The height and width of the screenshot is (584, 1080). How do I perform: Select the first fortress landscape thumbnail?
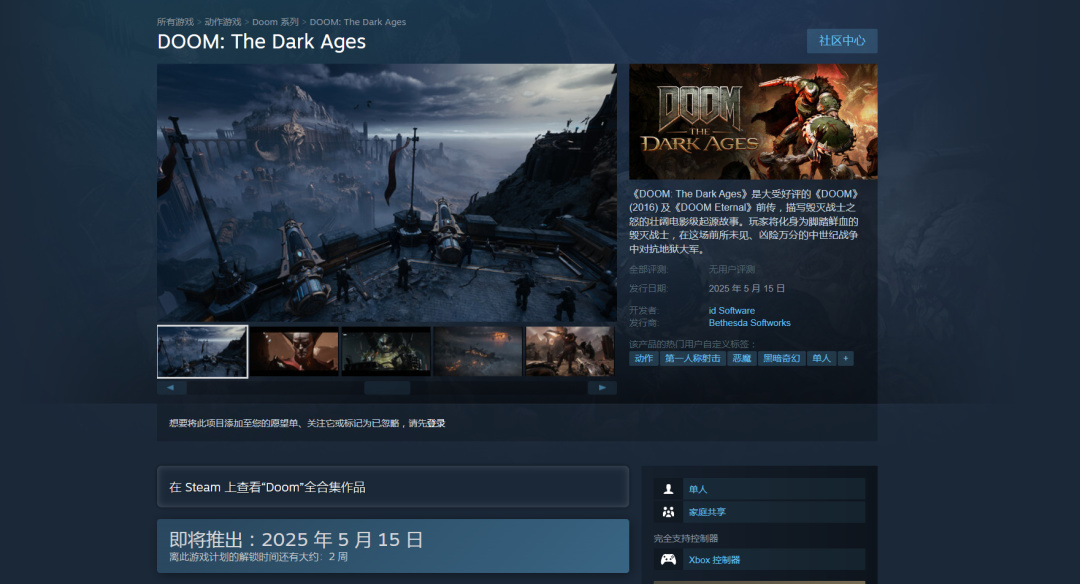point(202,352)
